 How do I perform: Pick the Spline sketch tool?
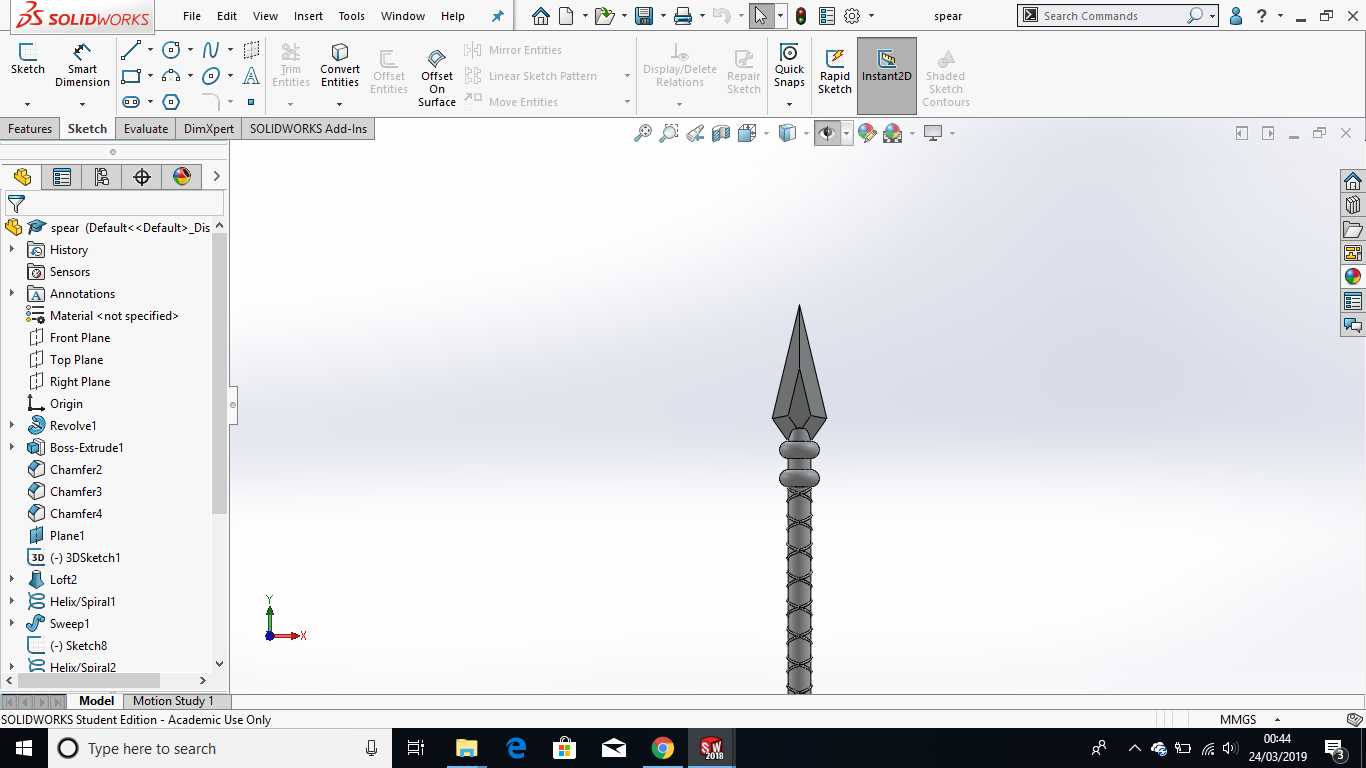[211, 50]
